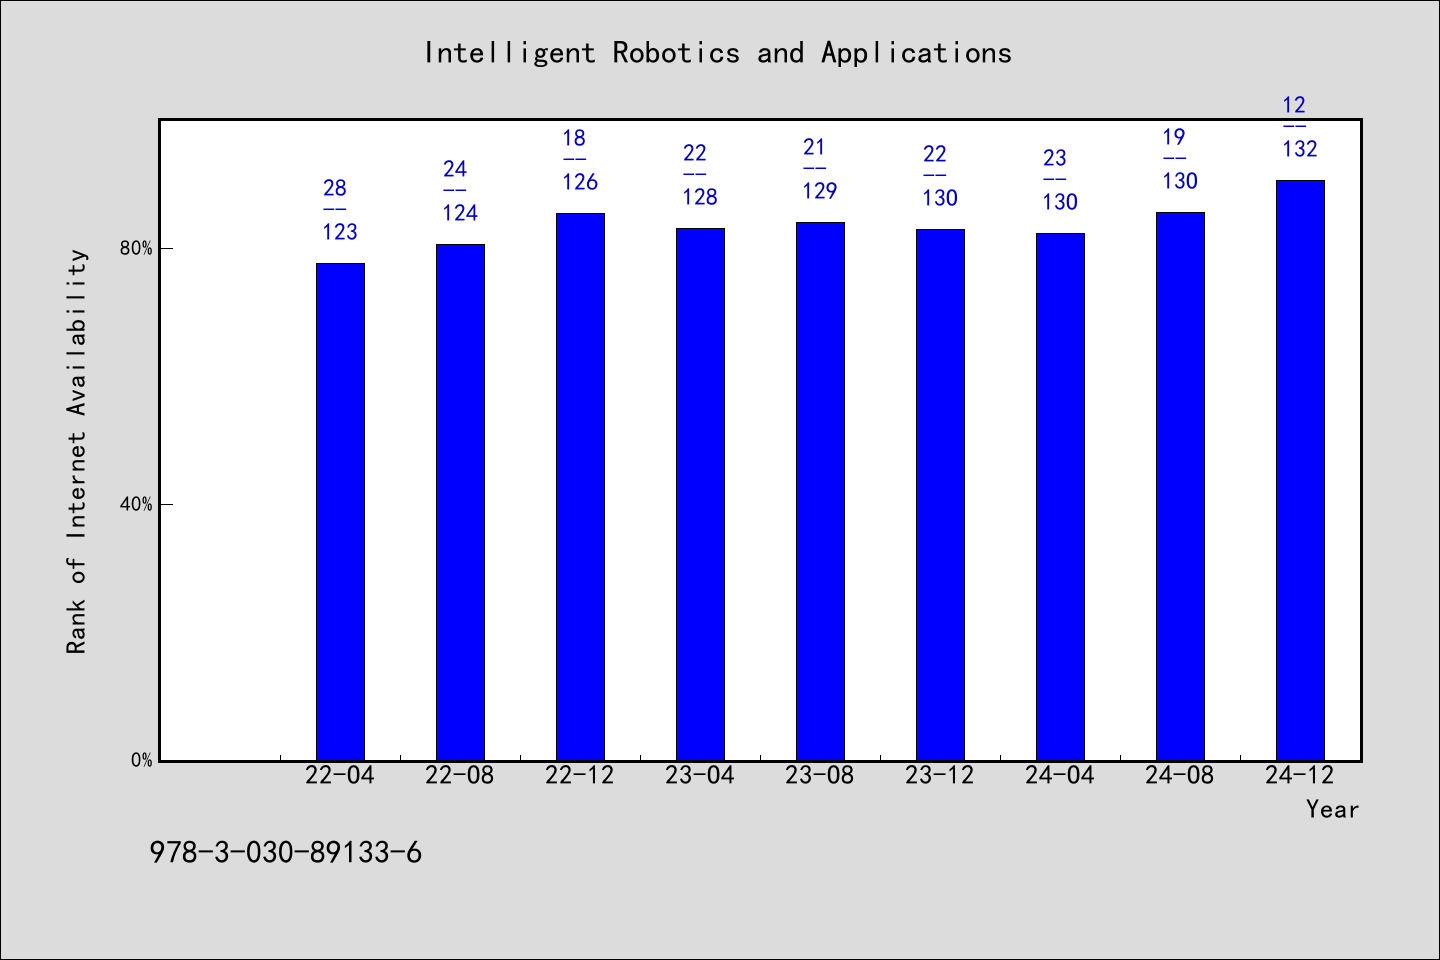Click the 12/132 rank label
This screenshot has height=960, width=1440.
(x=1300, y=127)
